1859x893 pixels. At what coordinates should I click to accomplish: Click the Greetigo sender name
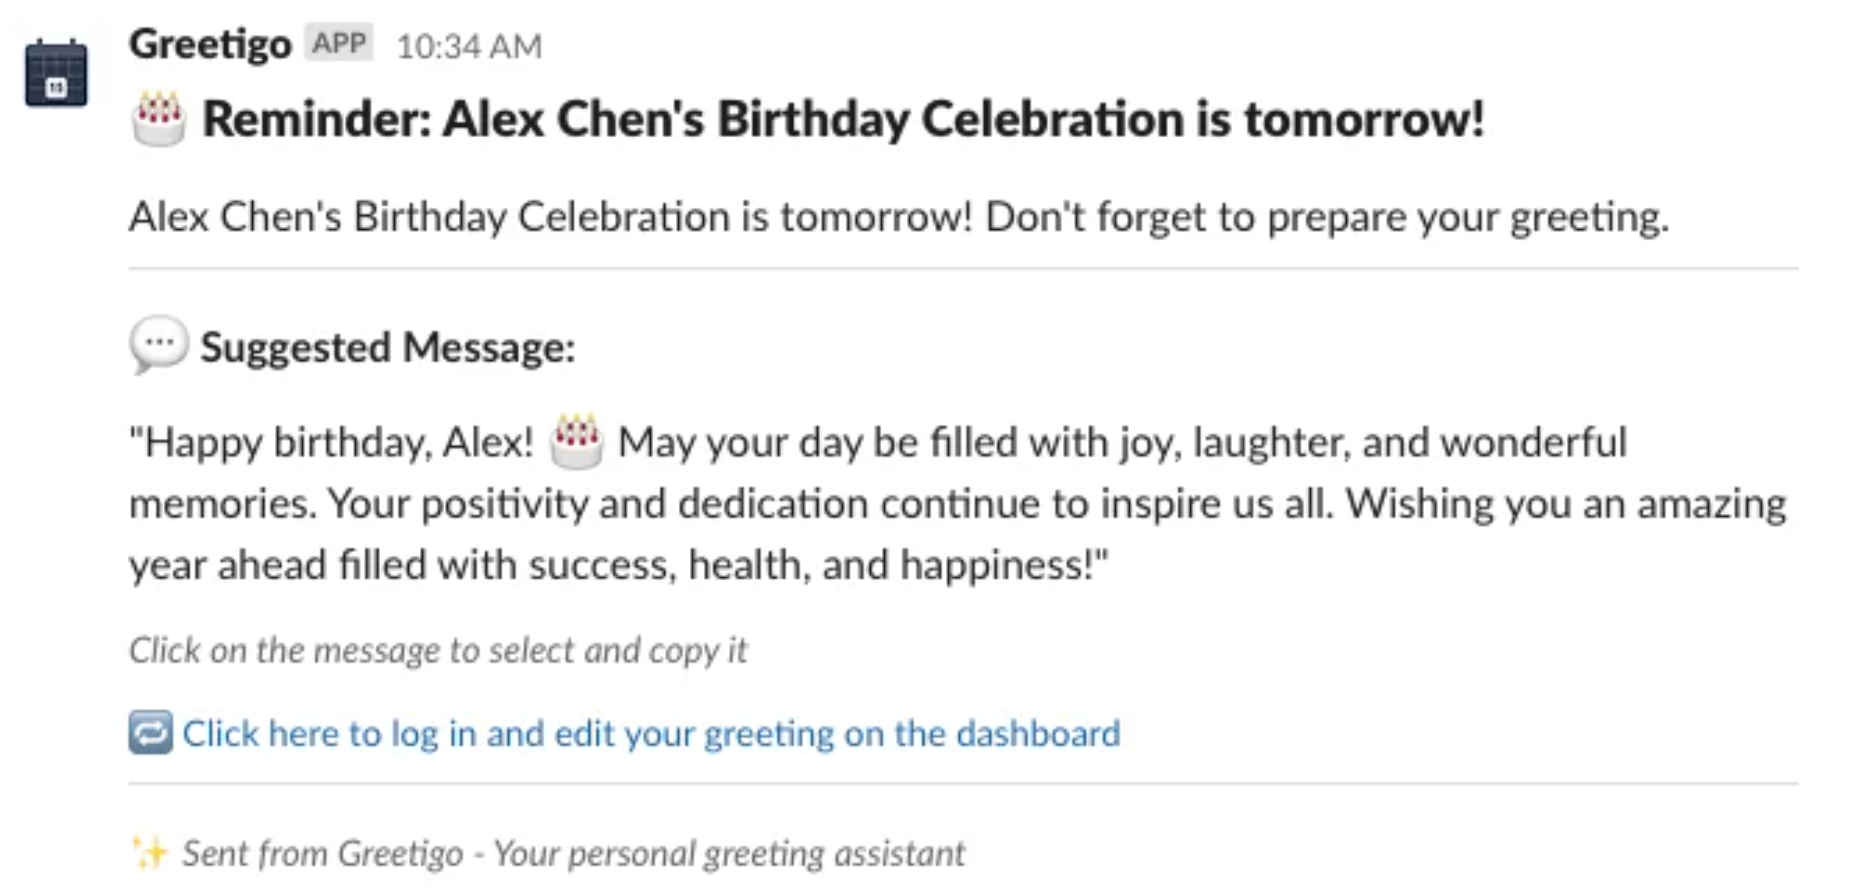coord(210,45)
